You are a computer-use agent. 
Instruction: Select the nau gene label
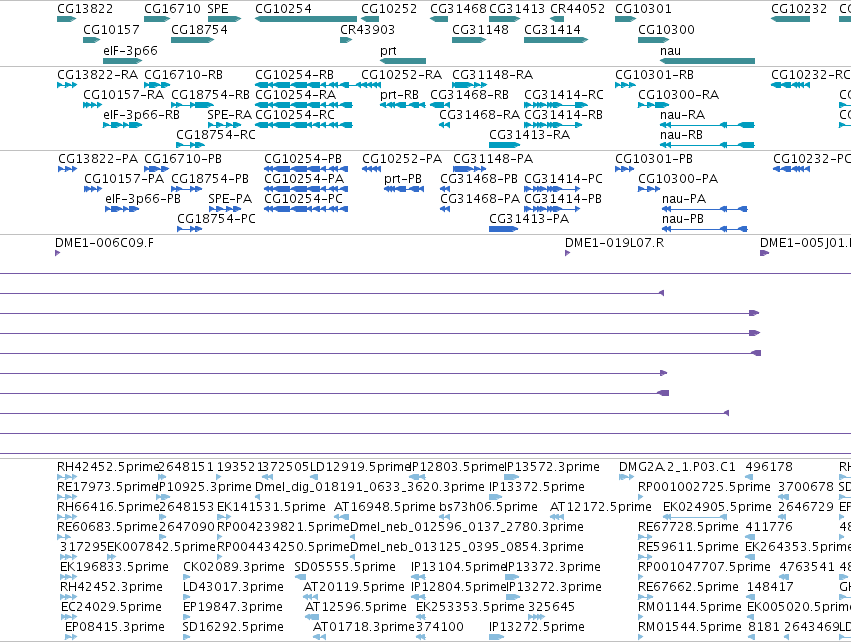click(670, 50)
